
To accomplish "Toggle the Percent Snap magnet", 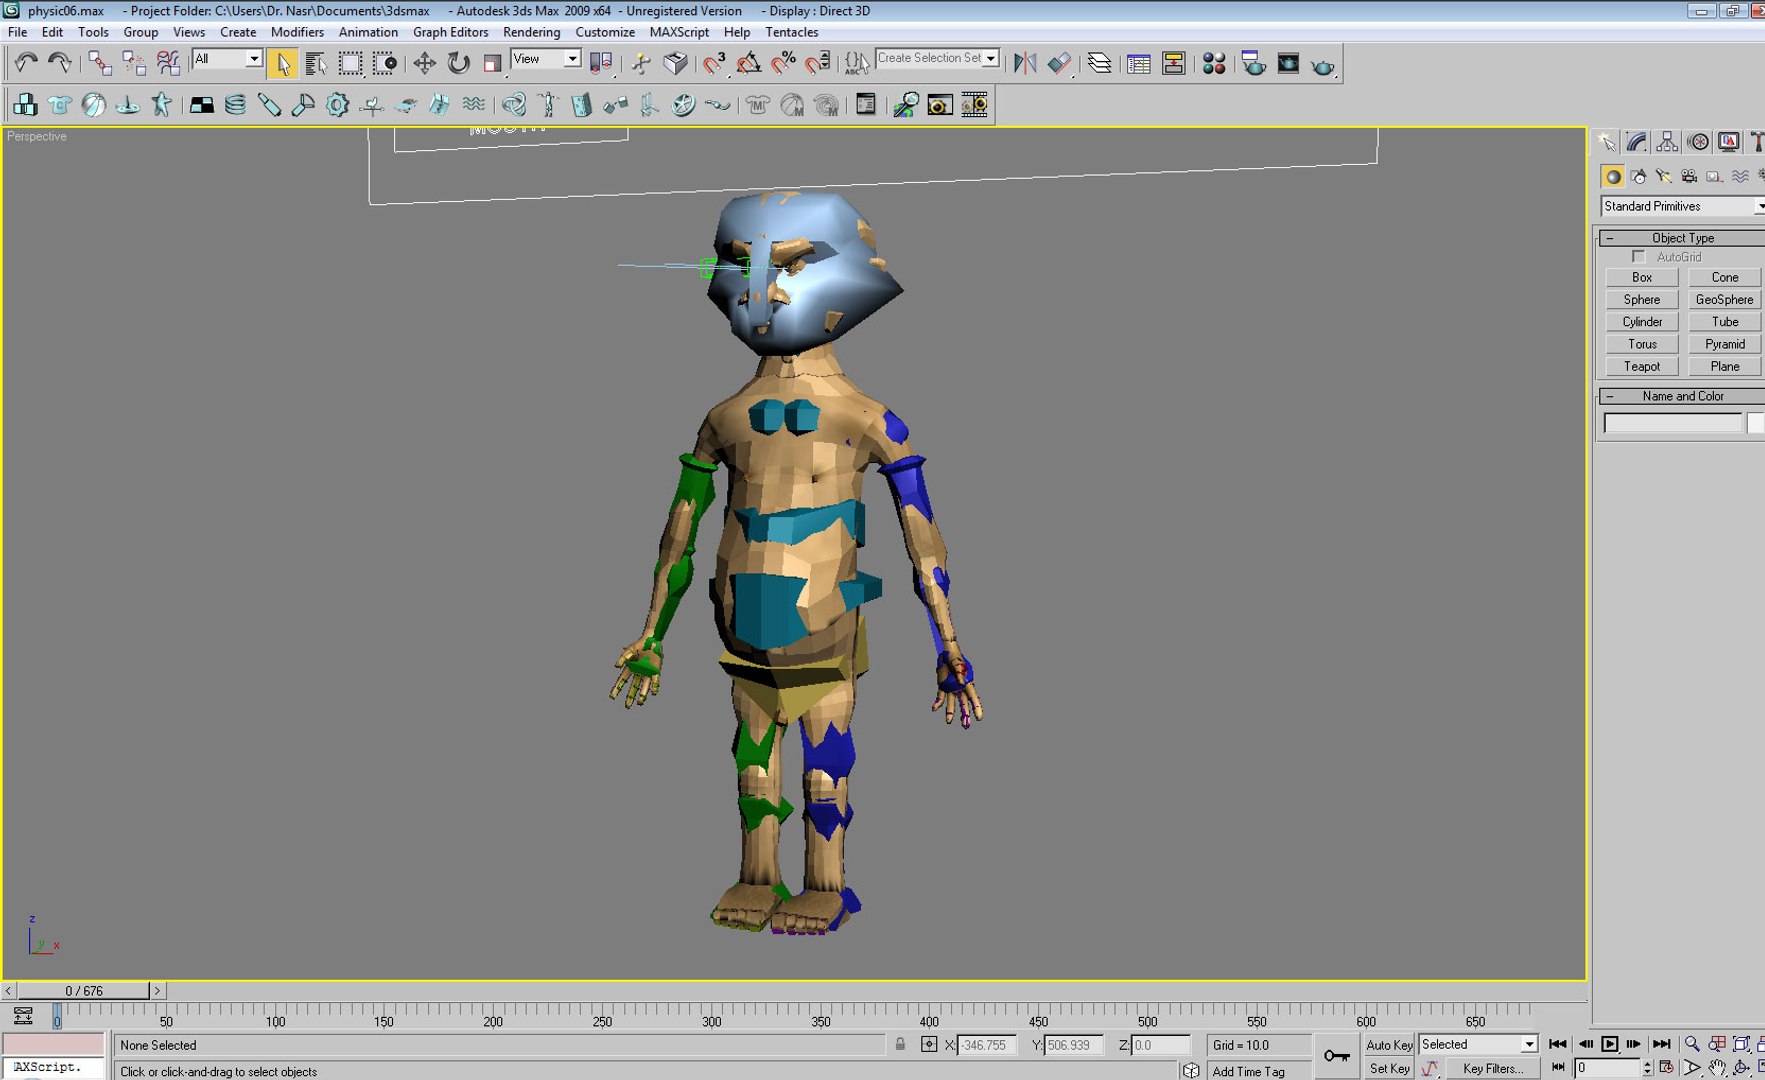I will tap(783, 64).
